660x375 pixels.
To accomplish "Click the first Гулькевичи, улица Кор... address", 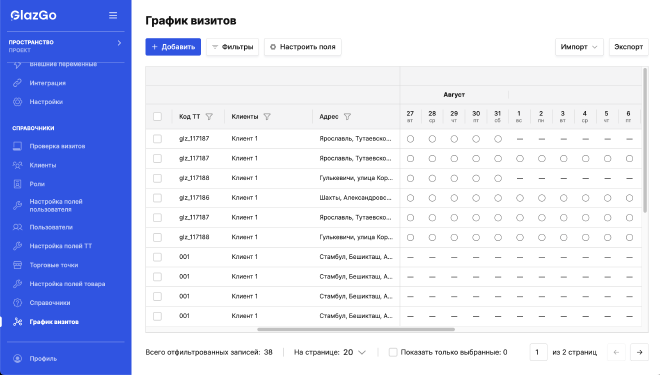I will click(356, 178).
